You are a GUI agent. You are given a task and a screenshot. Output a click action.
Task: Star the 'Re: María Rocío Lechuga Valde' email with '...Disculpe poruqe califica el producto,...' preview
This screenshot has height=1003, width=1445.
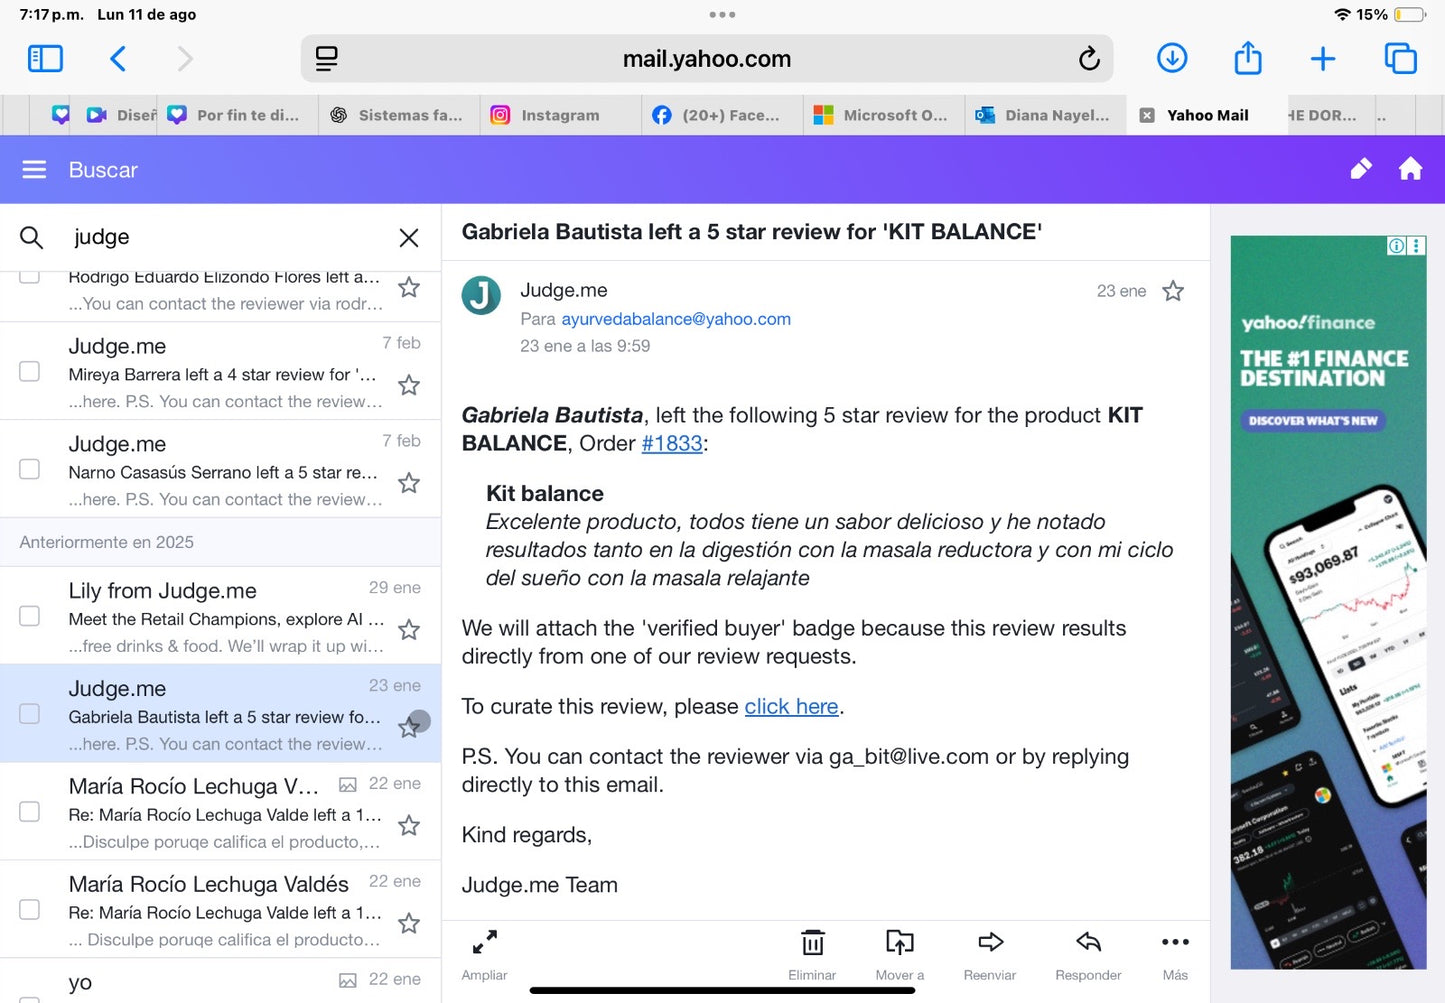pos(409,826)
